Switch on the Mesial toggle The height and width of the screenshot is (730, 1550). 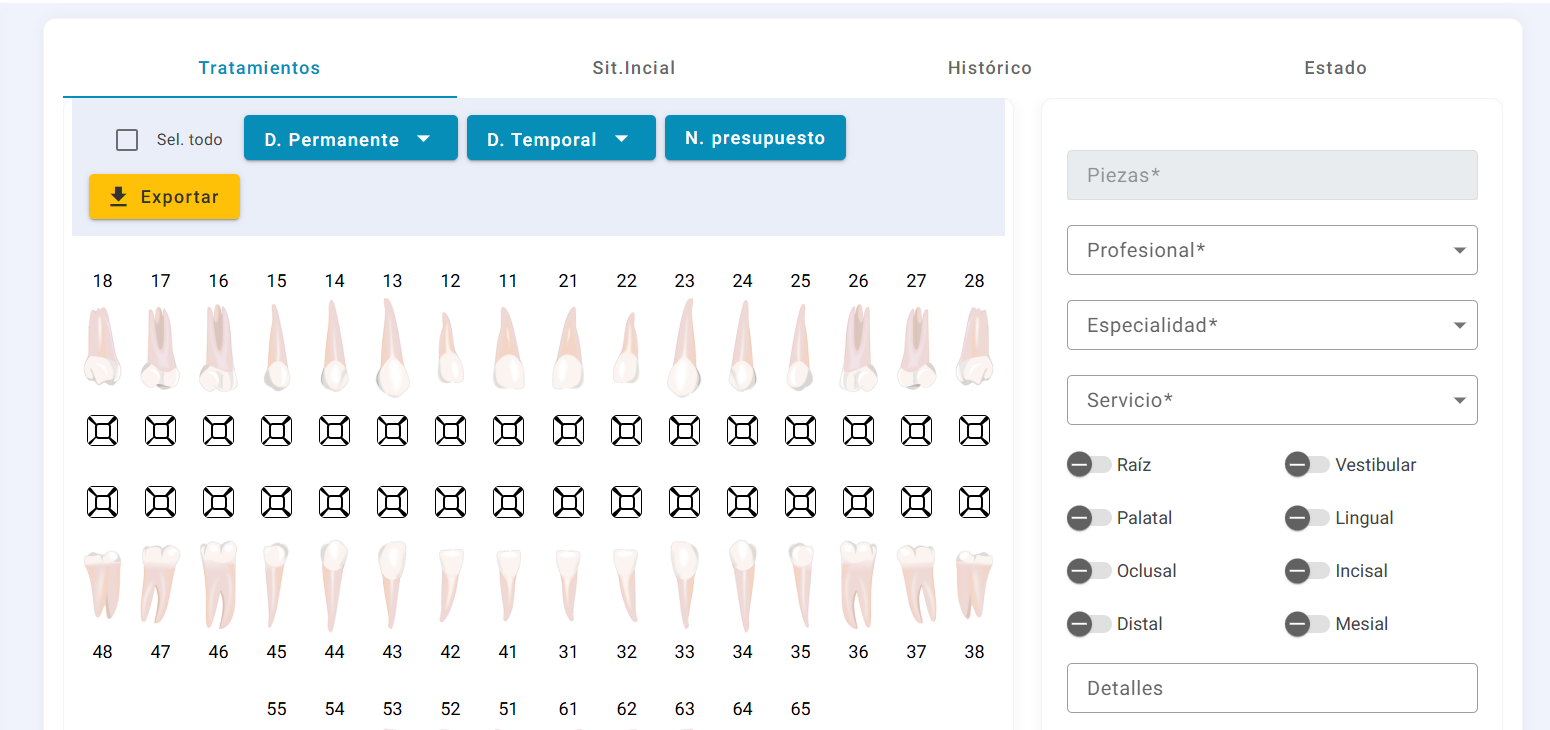1307,624
